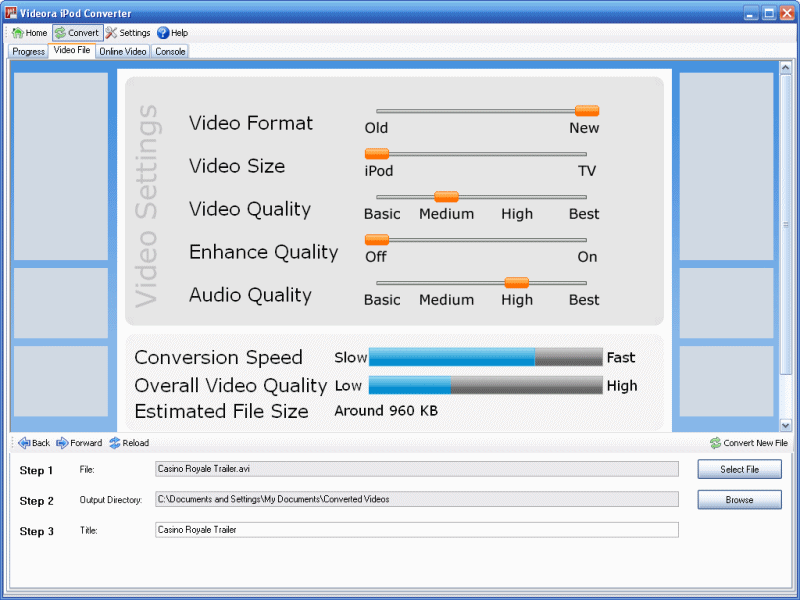Click the Conversion Speed progress bar

tap(485, 357)
